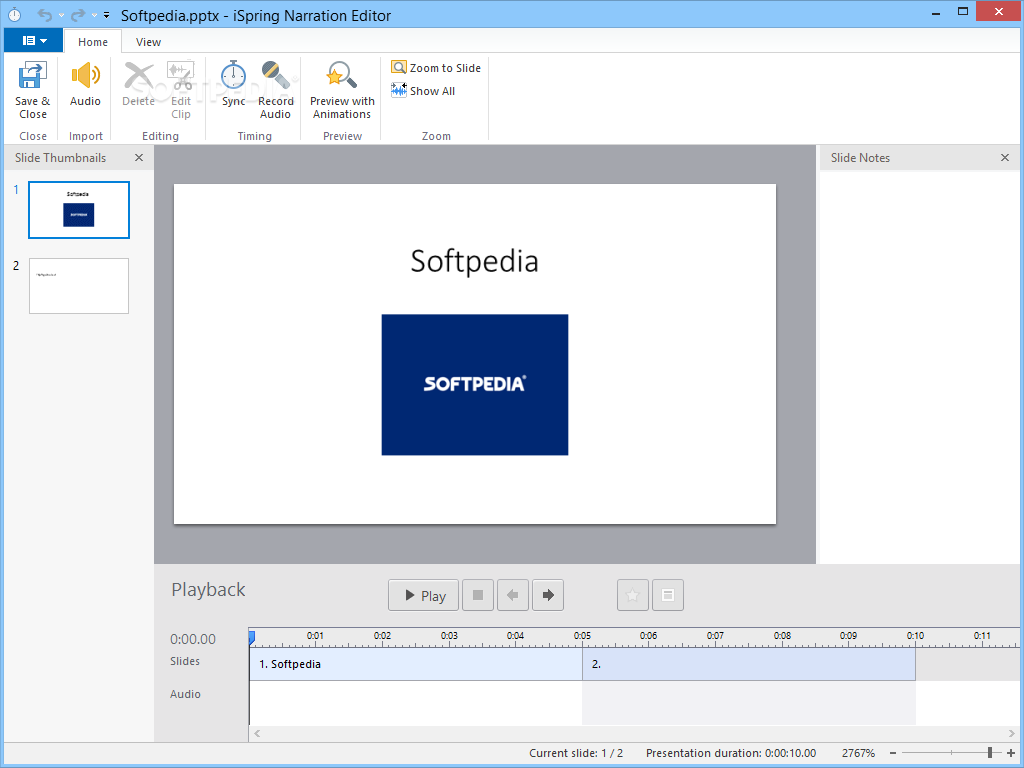
Task: Click Show All in Zoom group
Action: (x=423, y=91)
